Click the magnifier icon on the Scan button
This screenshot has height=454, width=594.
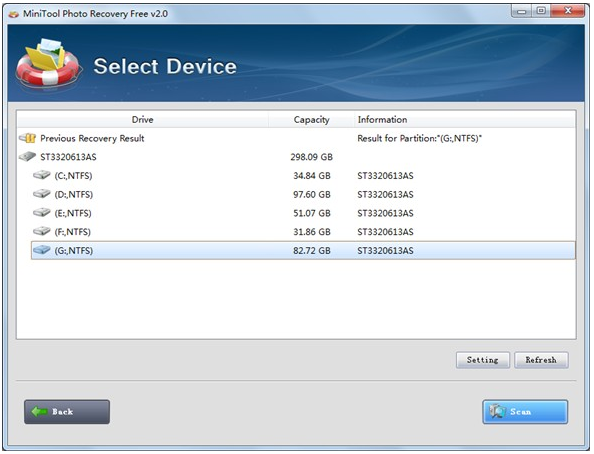click(x=497, y=412)
